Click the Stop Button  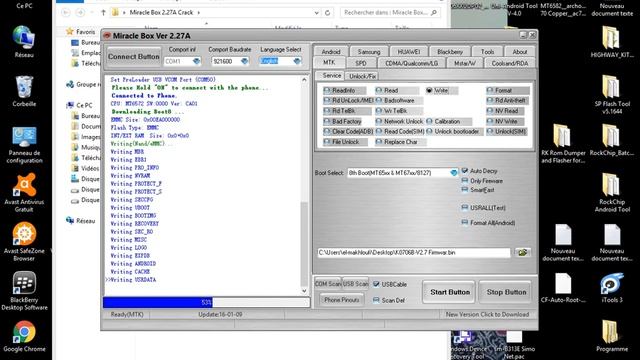(x=506, y=292)
